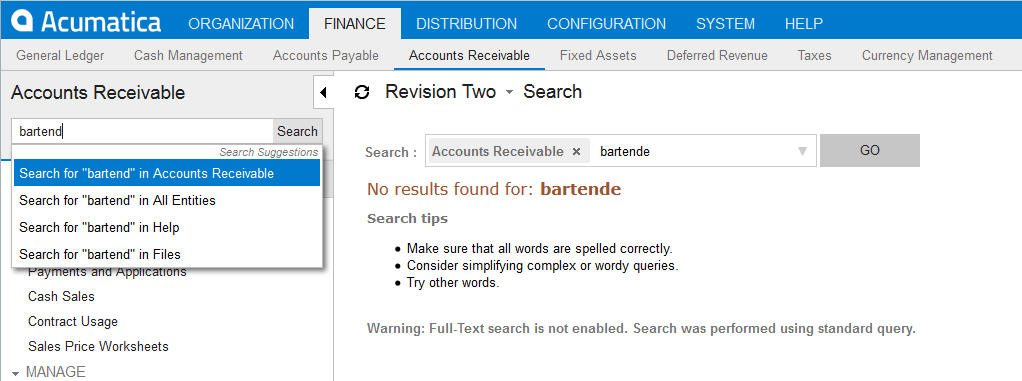
Task: Open the ORGANIZATION menu
Action: coord(241,24)
